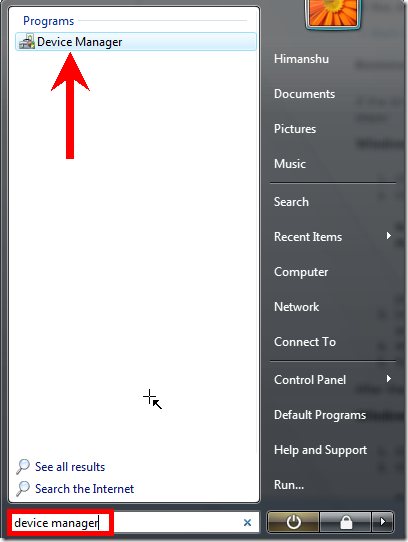Screen dimensions: 408x542
Task: Expand Control Panel submenu arrow
Action: (x=389, y=379)
